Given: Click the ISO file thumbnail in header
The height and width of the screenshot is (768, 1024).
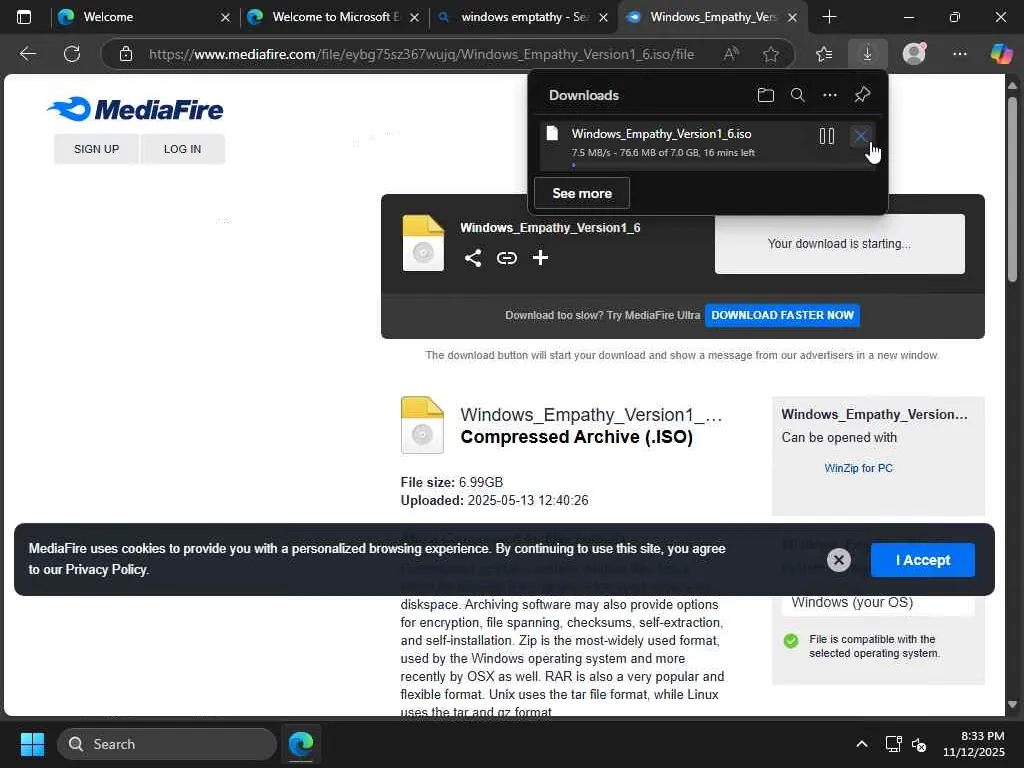Looking at the screenshot, I should [x=423, y=243].
